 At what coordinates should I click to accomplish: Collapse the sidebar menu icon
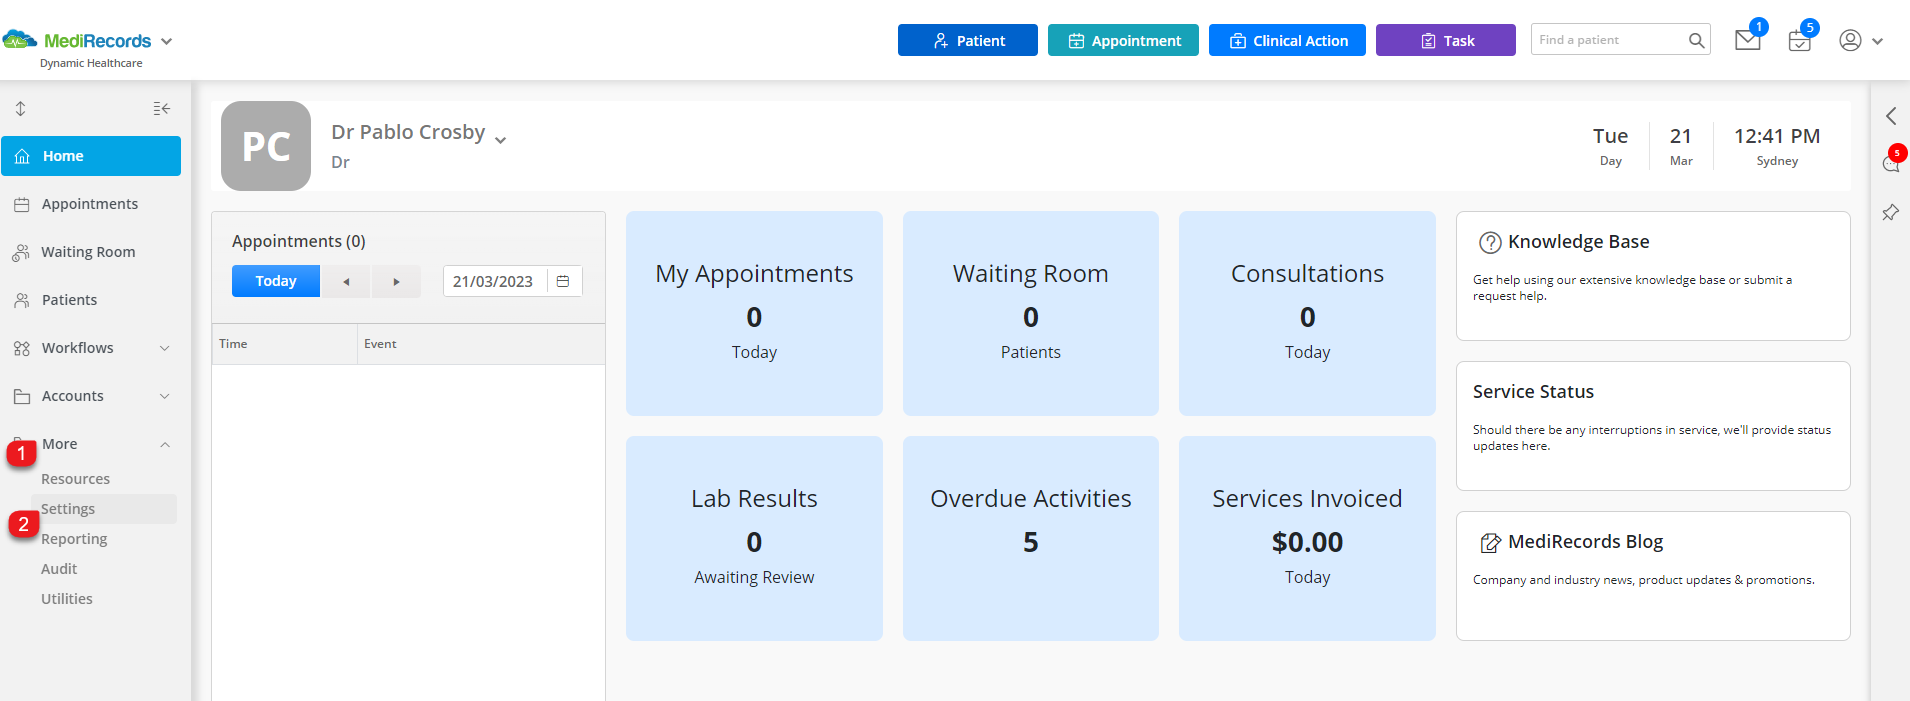click(x=161, y=109)
